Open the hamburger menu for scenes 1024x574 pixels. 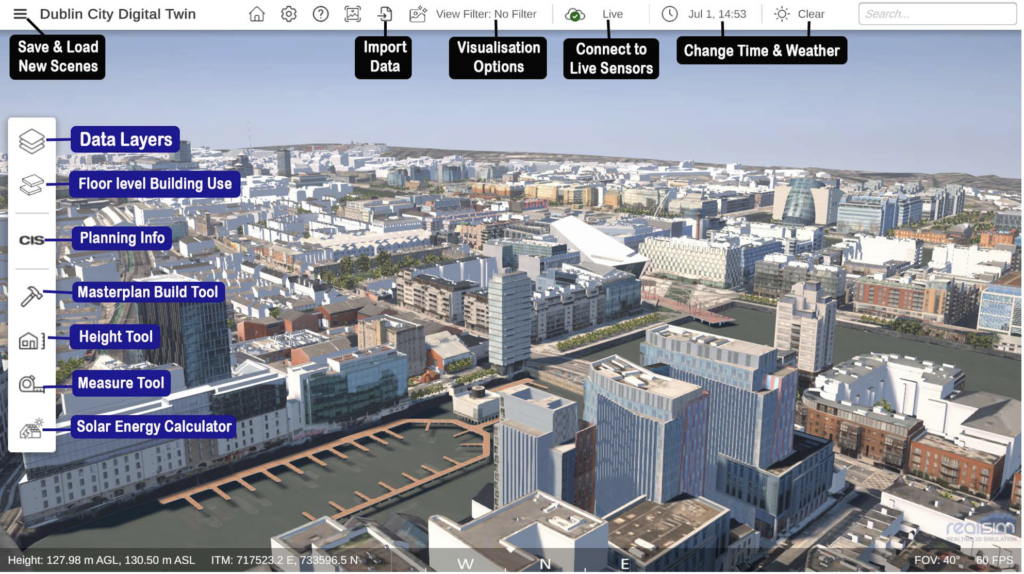coord(20,14)
